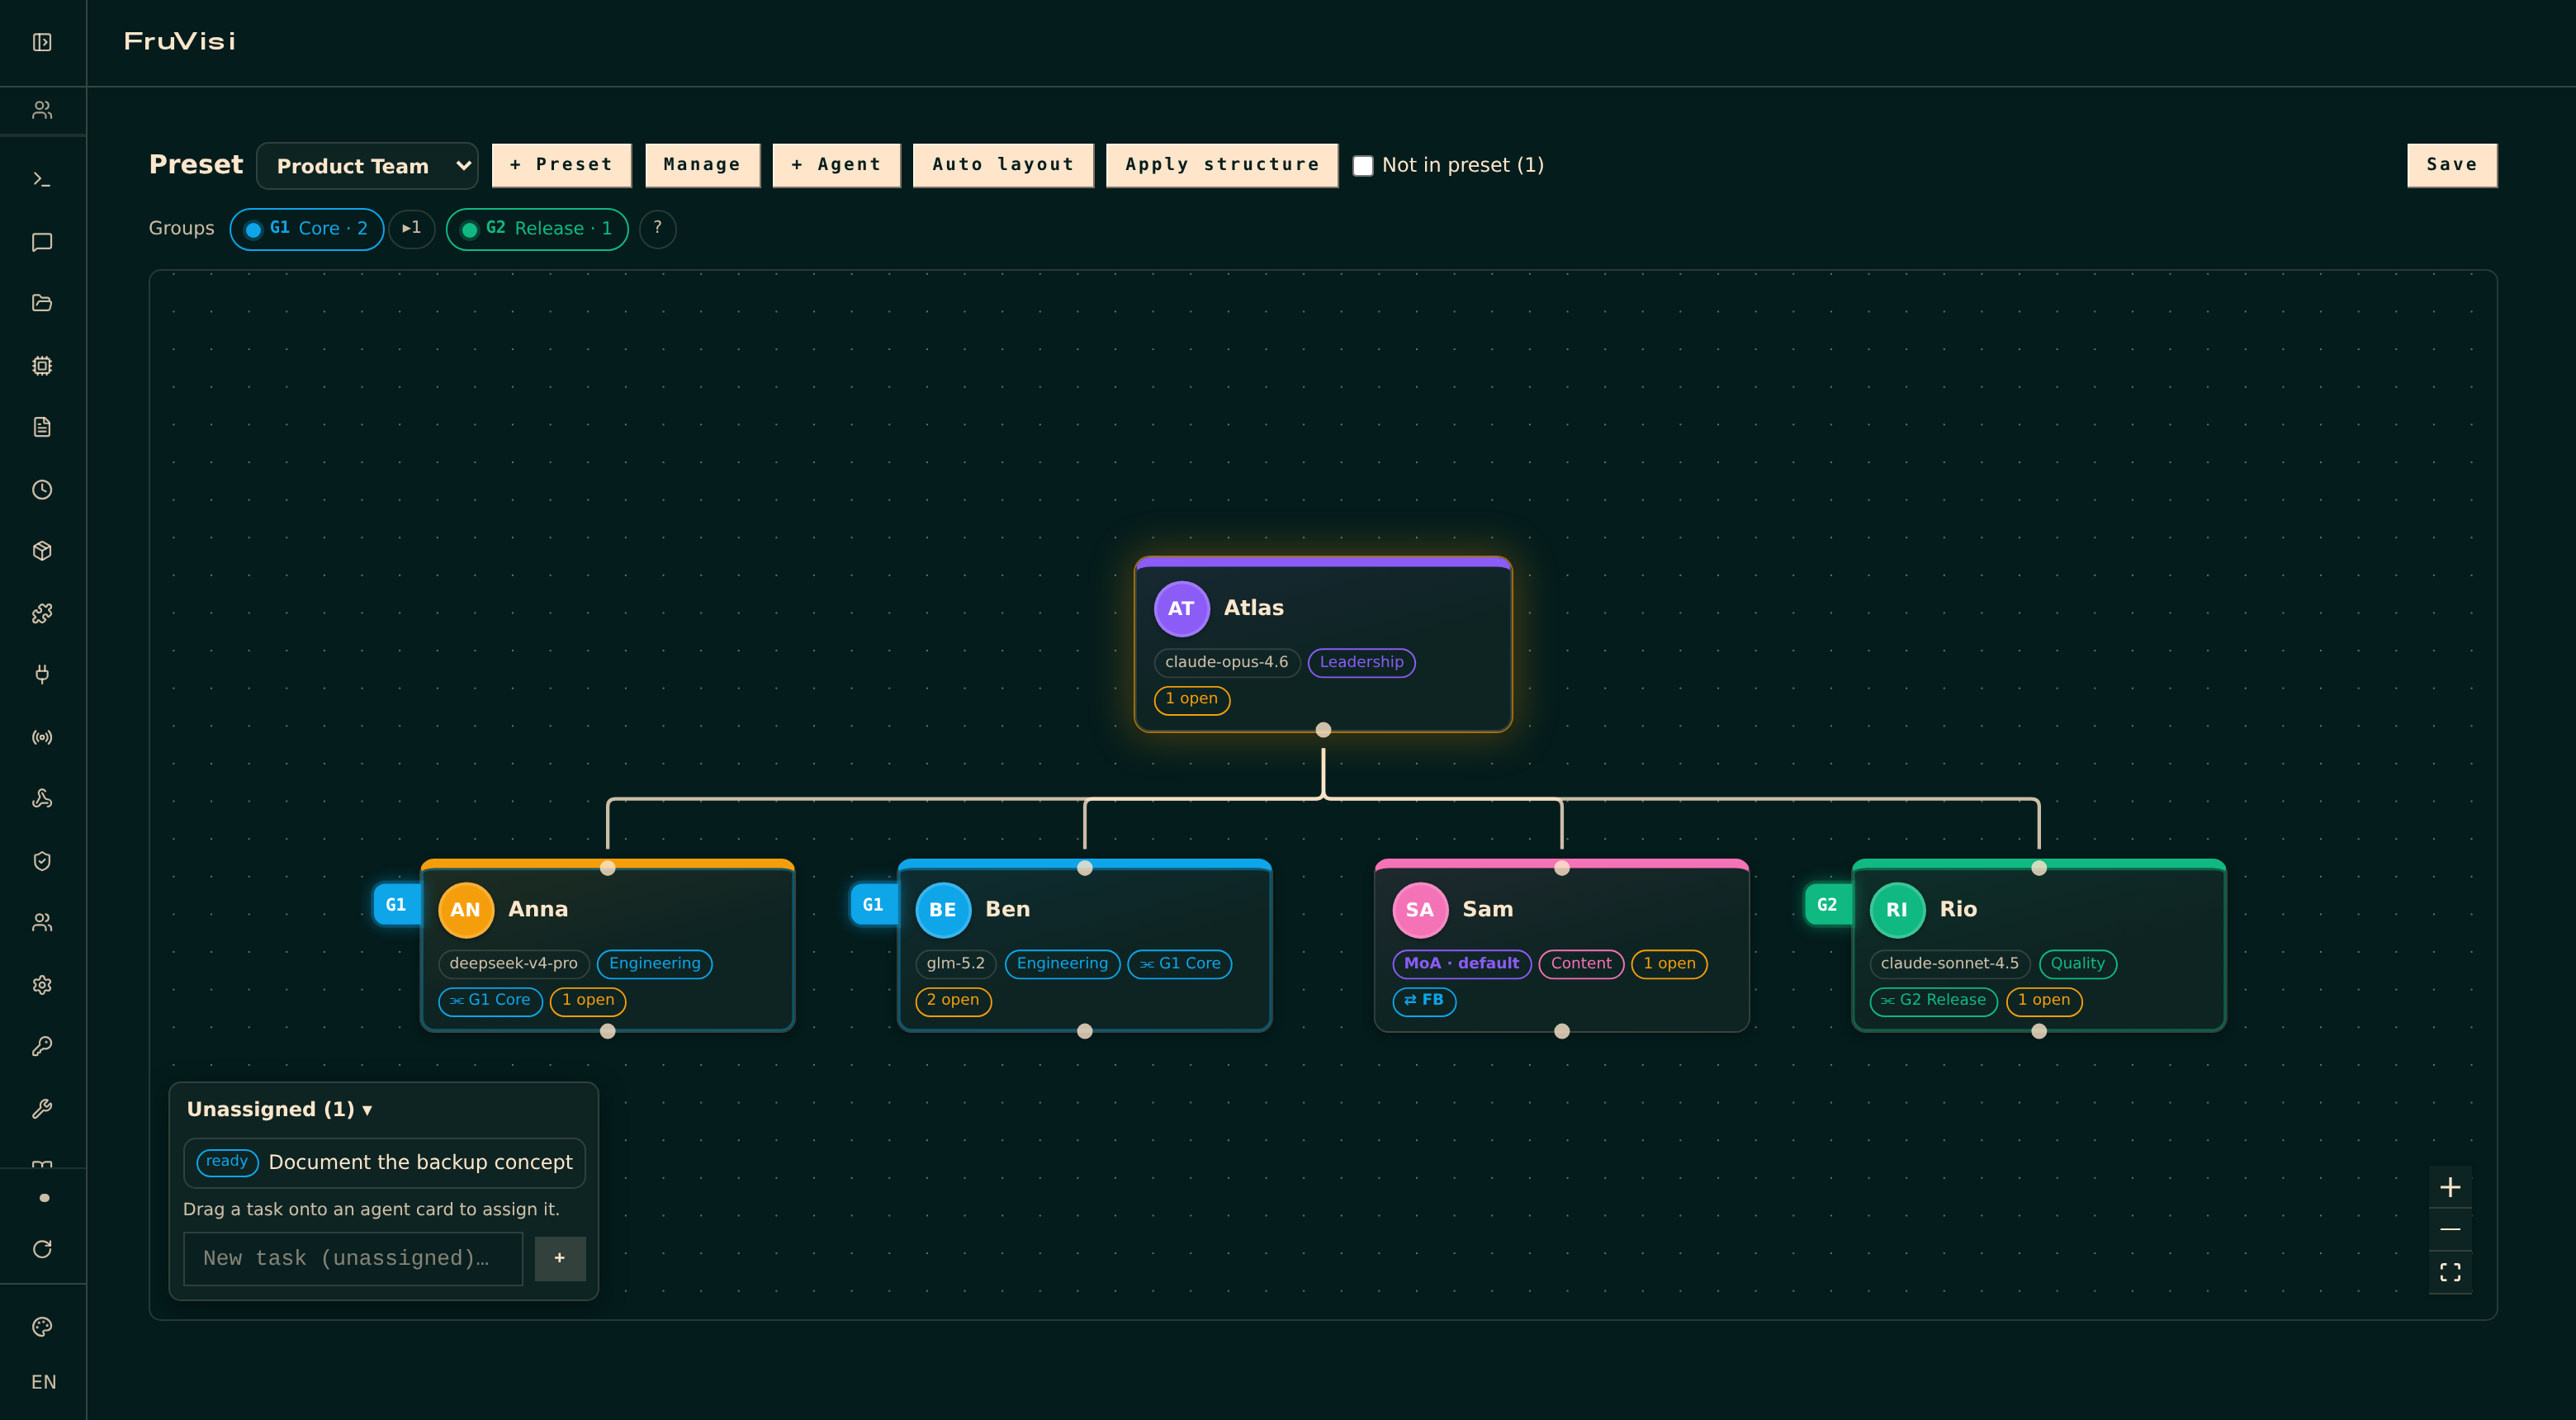2576x1420 pixels.
Task: Fit canvas to view with fullscreen icon
Action: tap(2450, 1272)
